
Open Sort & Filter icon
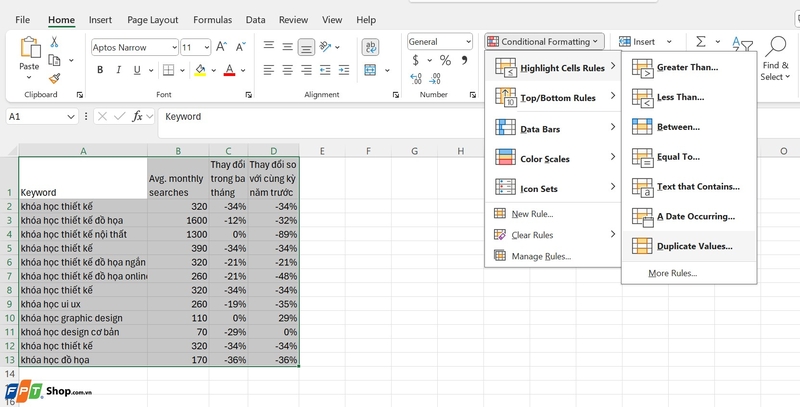click(742, 45)
